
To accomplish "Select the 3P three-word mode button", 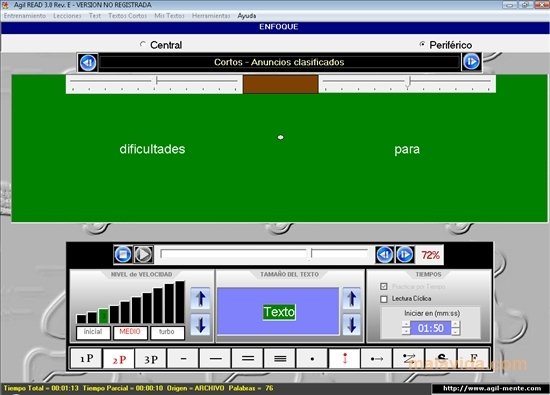I will click(151, 358).
